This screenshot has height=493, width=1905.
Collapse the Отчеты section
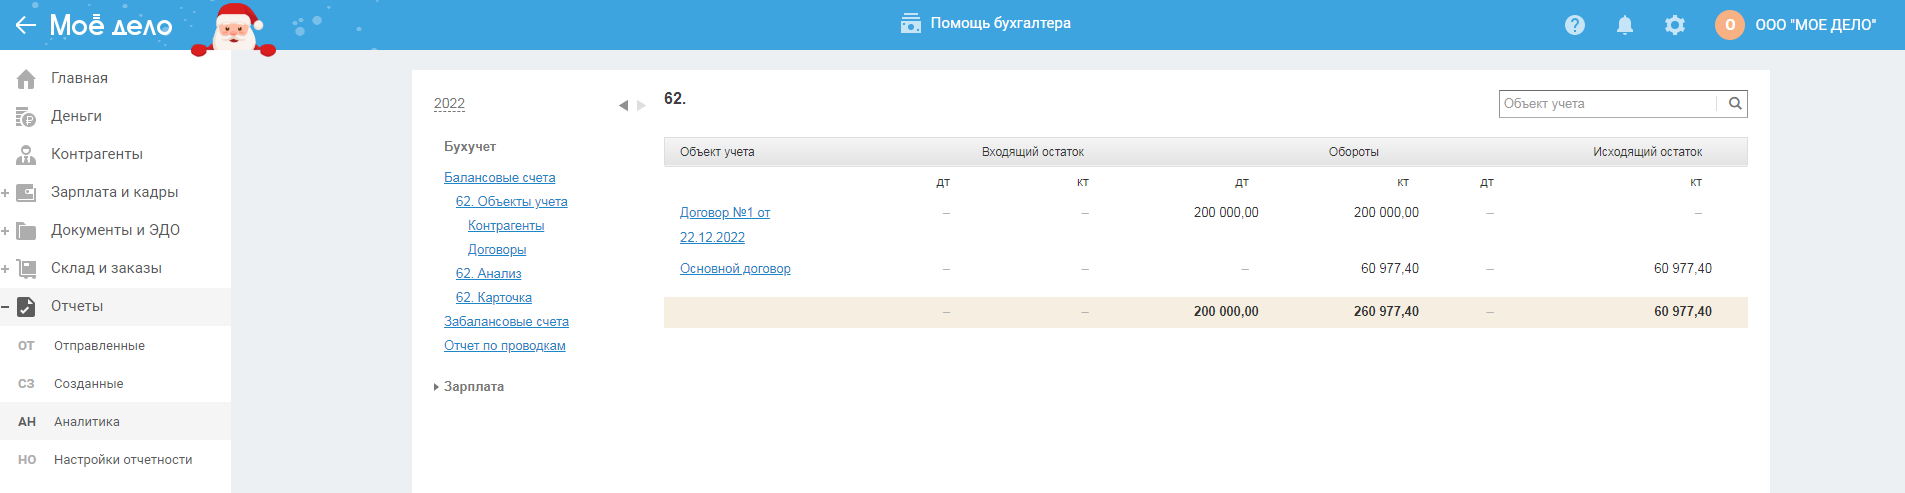6,307
